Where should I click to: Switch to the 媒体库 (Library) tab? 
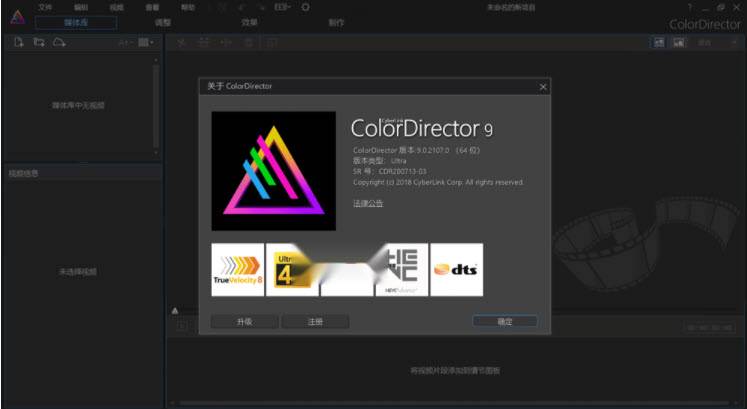[76, 23]
